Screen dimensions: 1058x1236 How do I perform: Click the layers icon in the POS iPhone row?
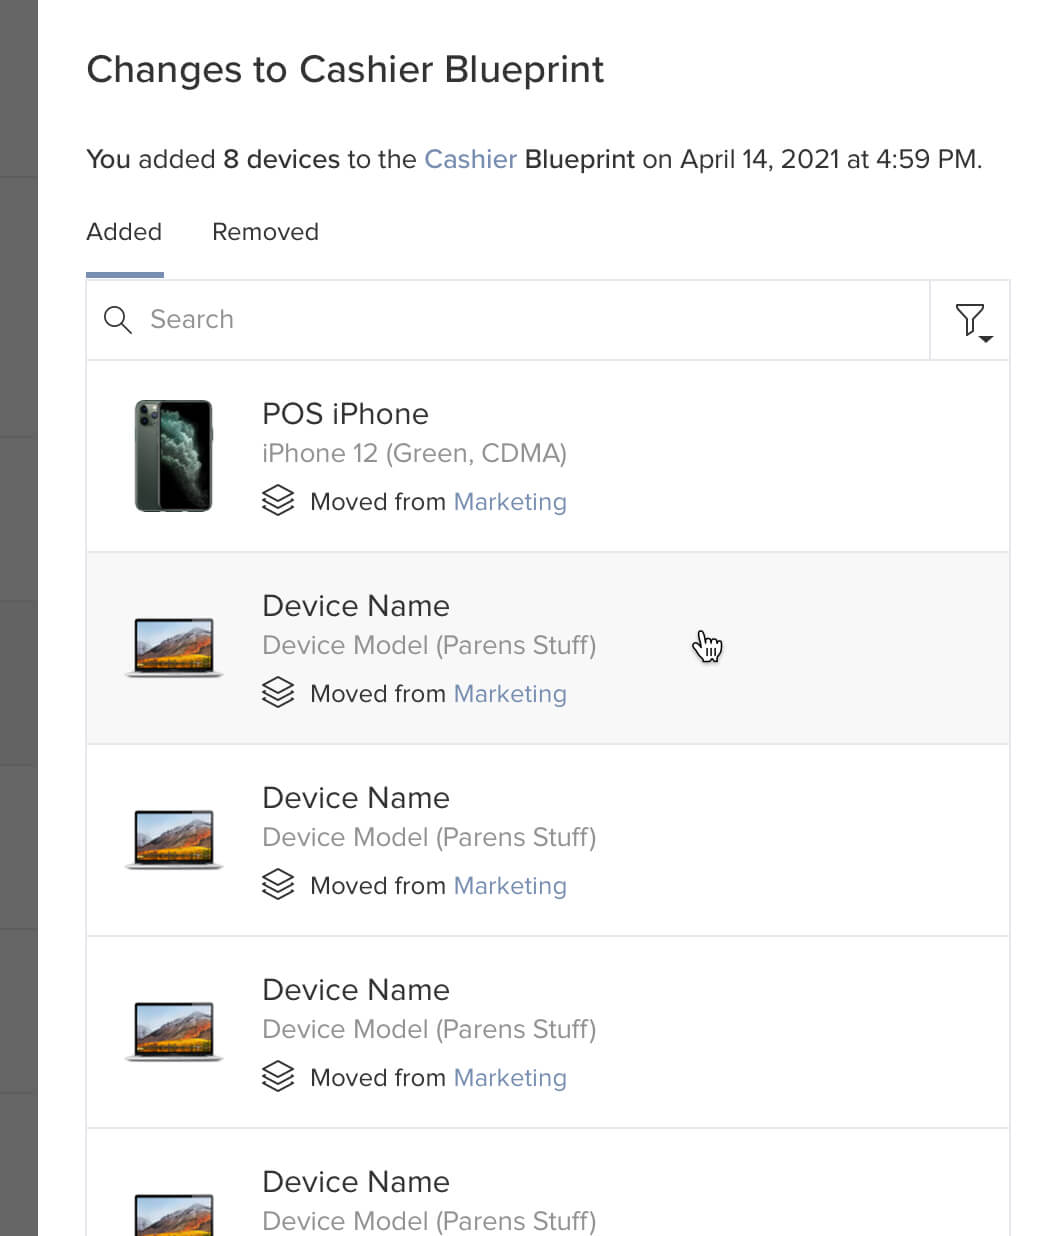[278, 501]
